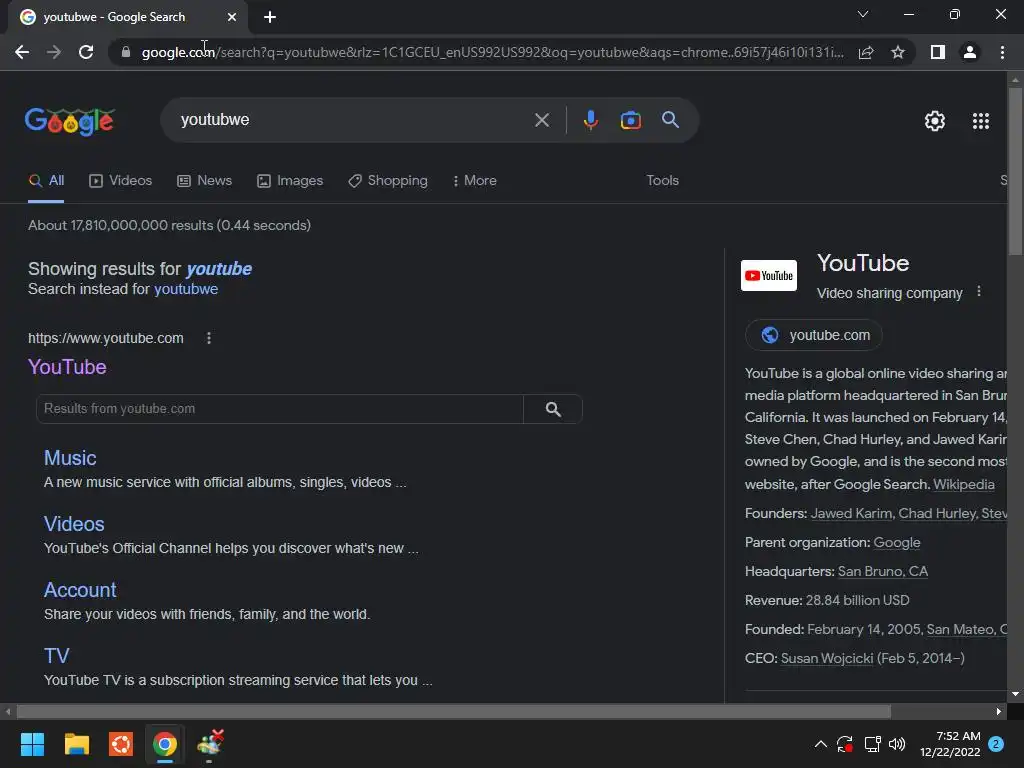Open the search Tools options
The width and height of the screenshot is (1024, 768).
(x=662, y=180)
